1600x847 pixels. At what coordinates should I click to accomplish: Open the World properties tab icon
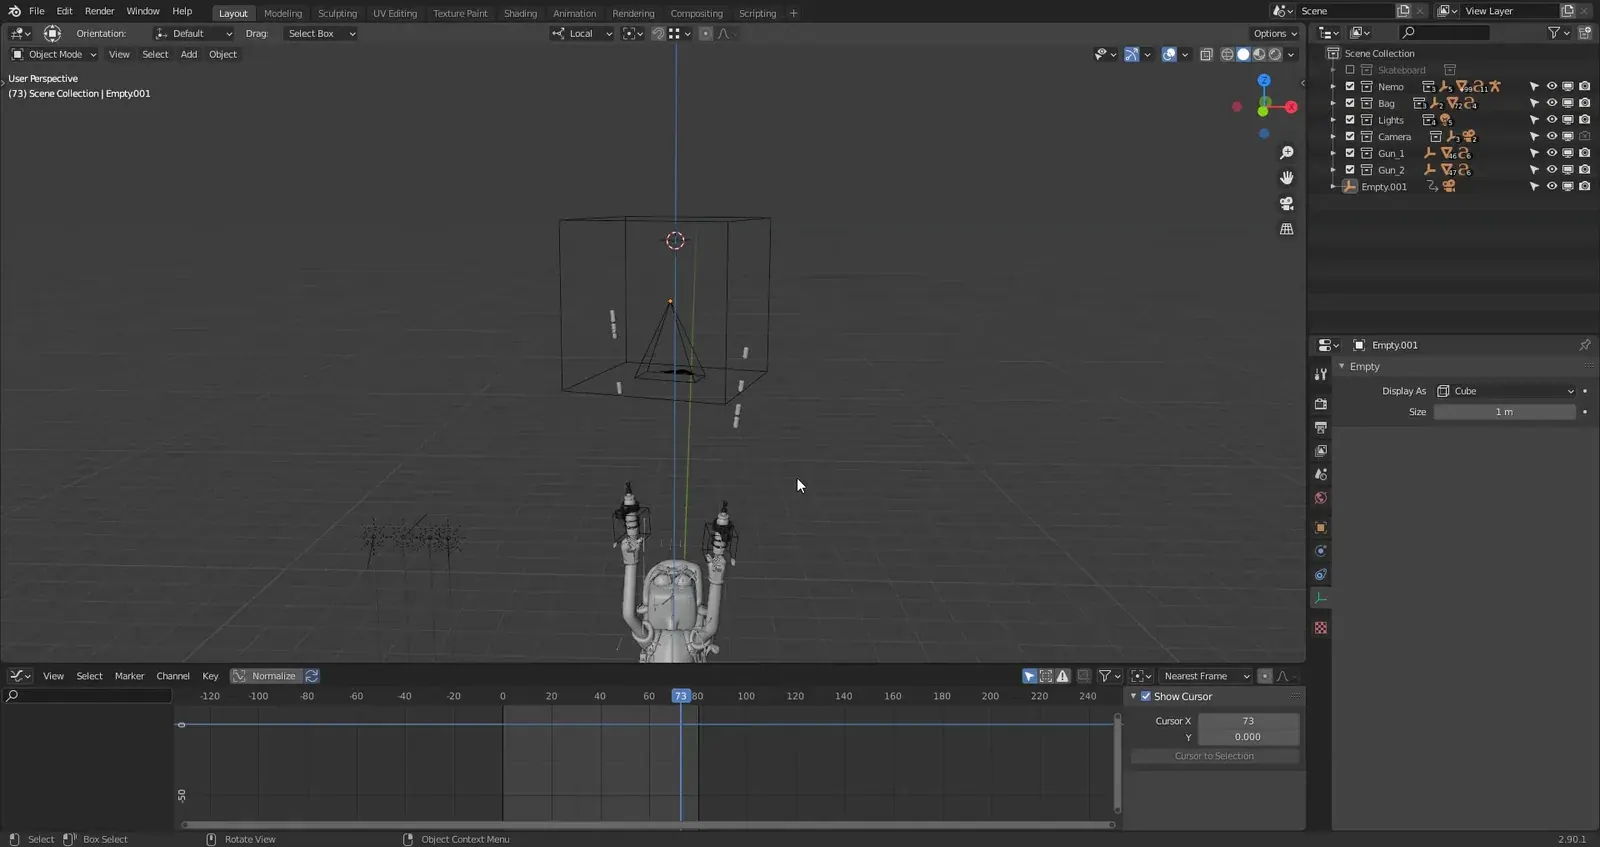click(1320, 498)
